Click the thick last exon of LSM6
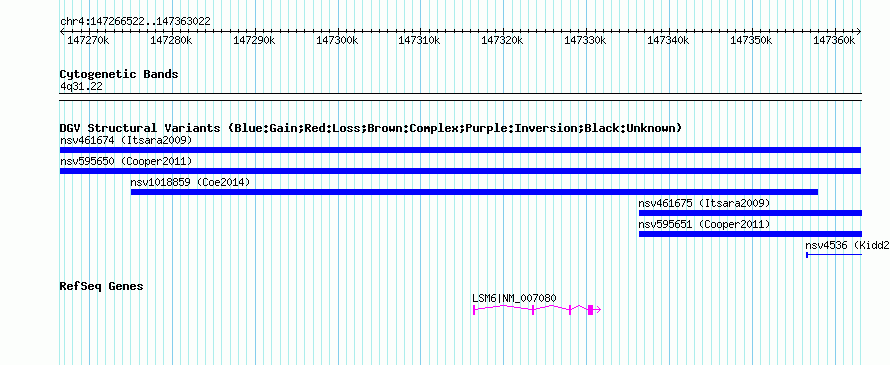The width and height of the screenshot is (890, 365). pos(590,309)
